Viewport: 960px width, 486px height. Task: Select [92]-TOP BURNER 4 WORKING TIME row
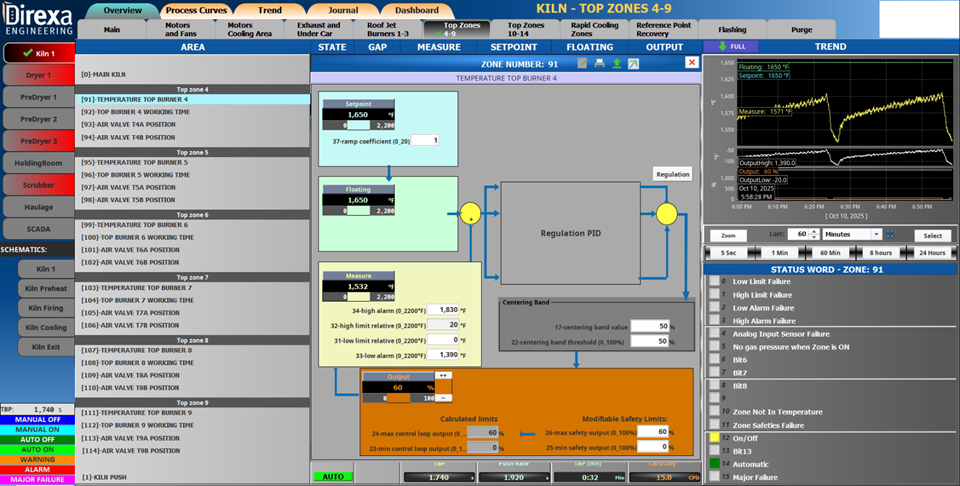[x=192, y=112]
